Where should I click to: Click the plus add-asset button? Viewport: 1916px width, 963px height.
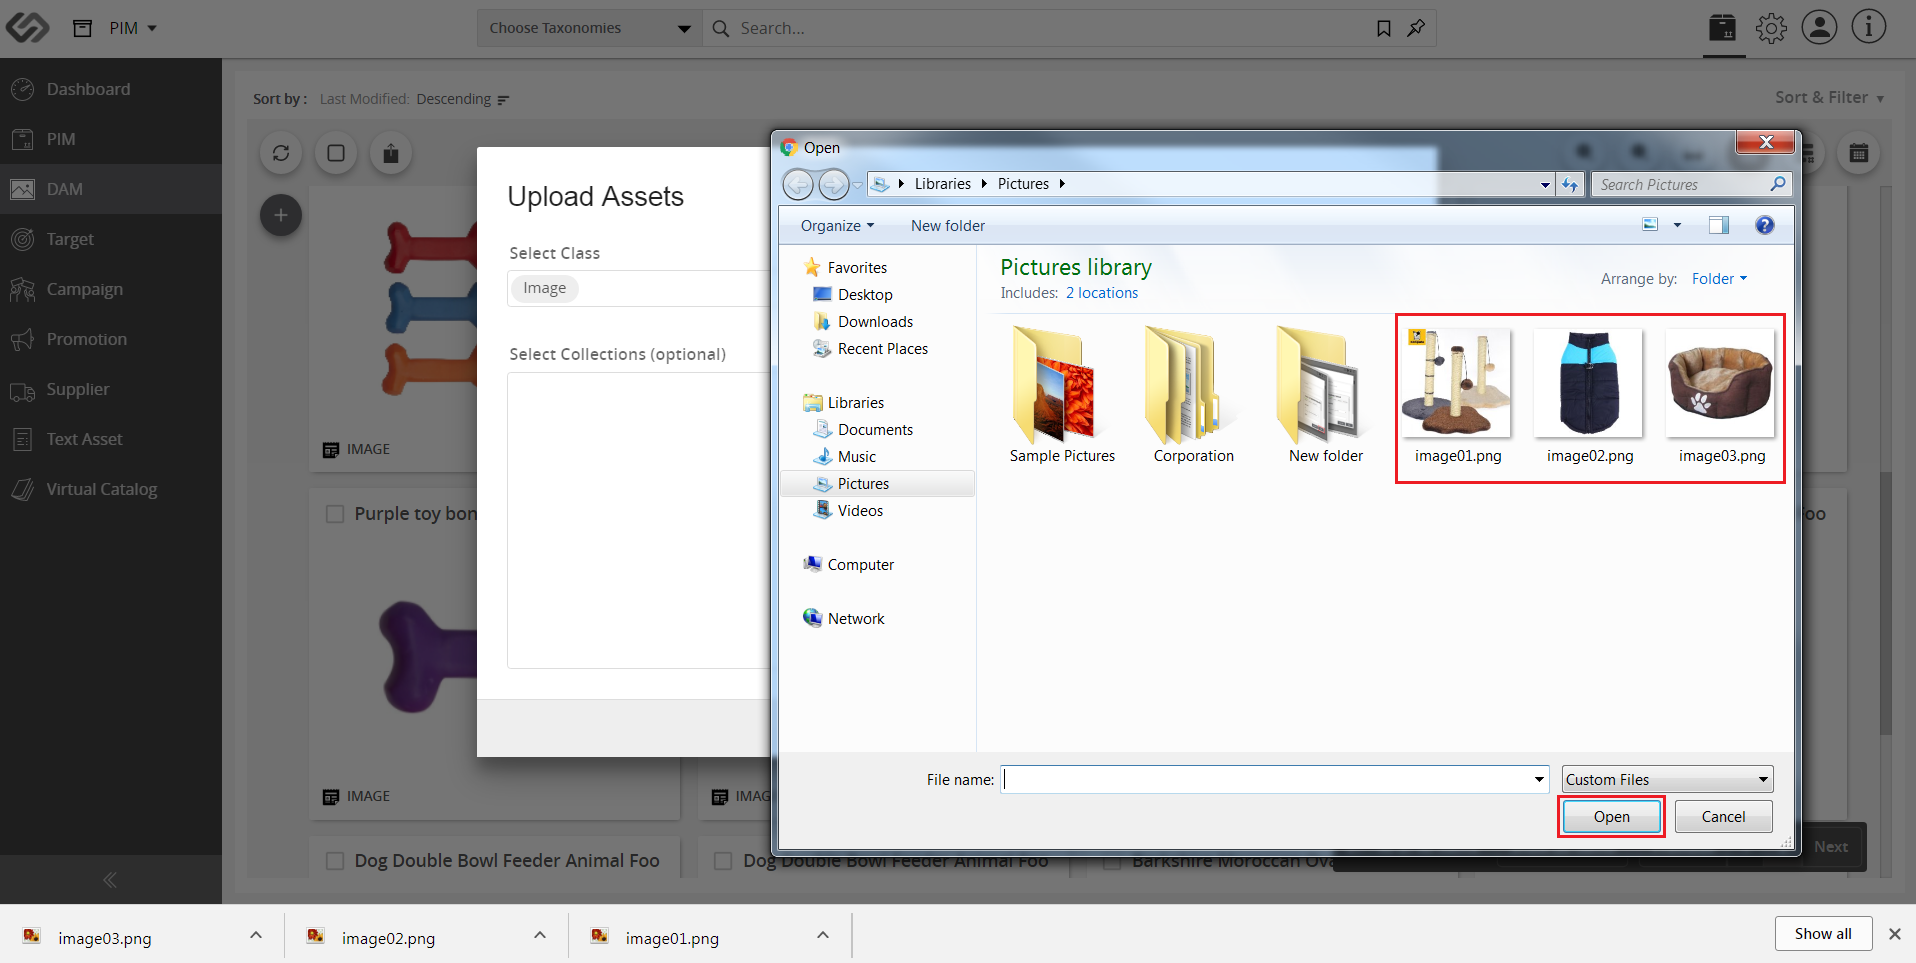(x=281, y=215)
